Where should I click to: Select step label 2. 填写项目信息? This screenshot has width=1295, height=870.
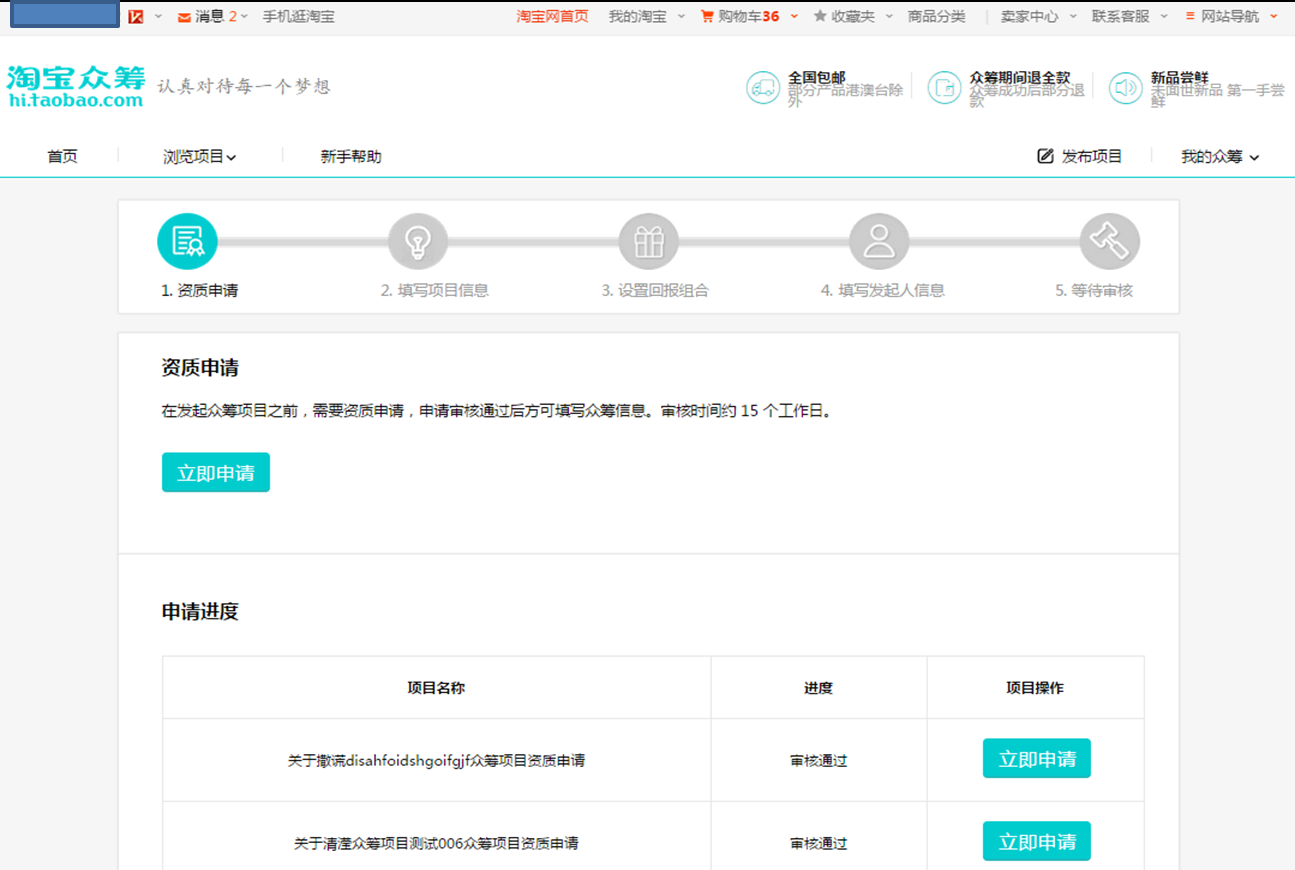(x=435, y=291)
